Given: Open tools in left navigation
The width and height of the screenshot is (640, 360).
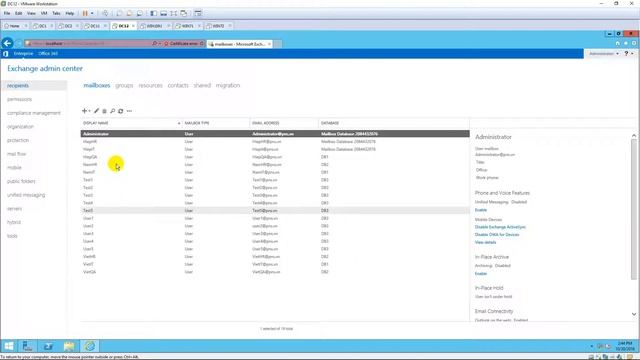Looking at the screenshot, I should pos(12,236).
